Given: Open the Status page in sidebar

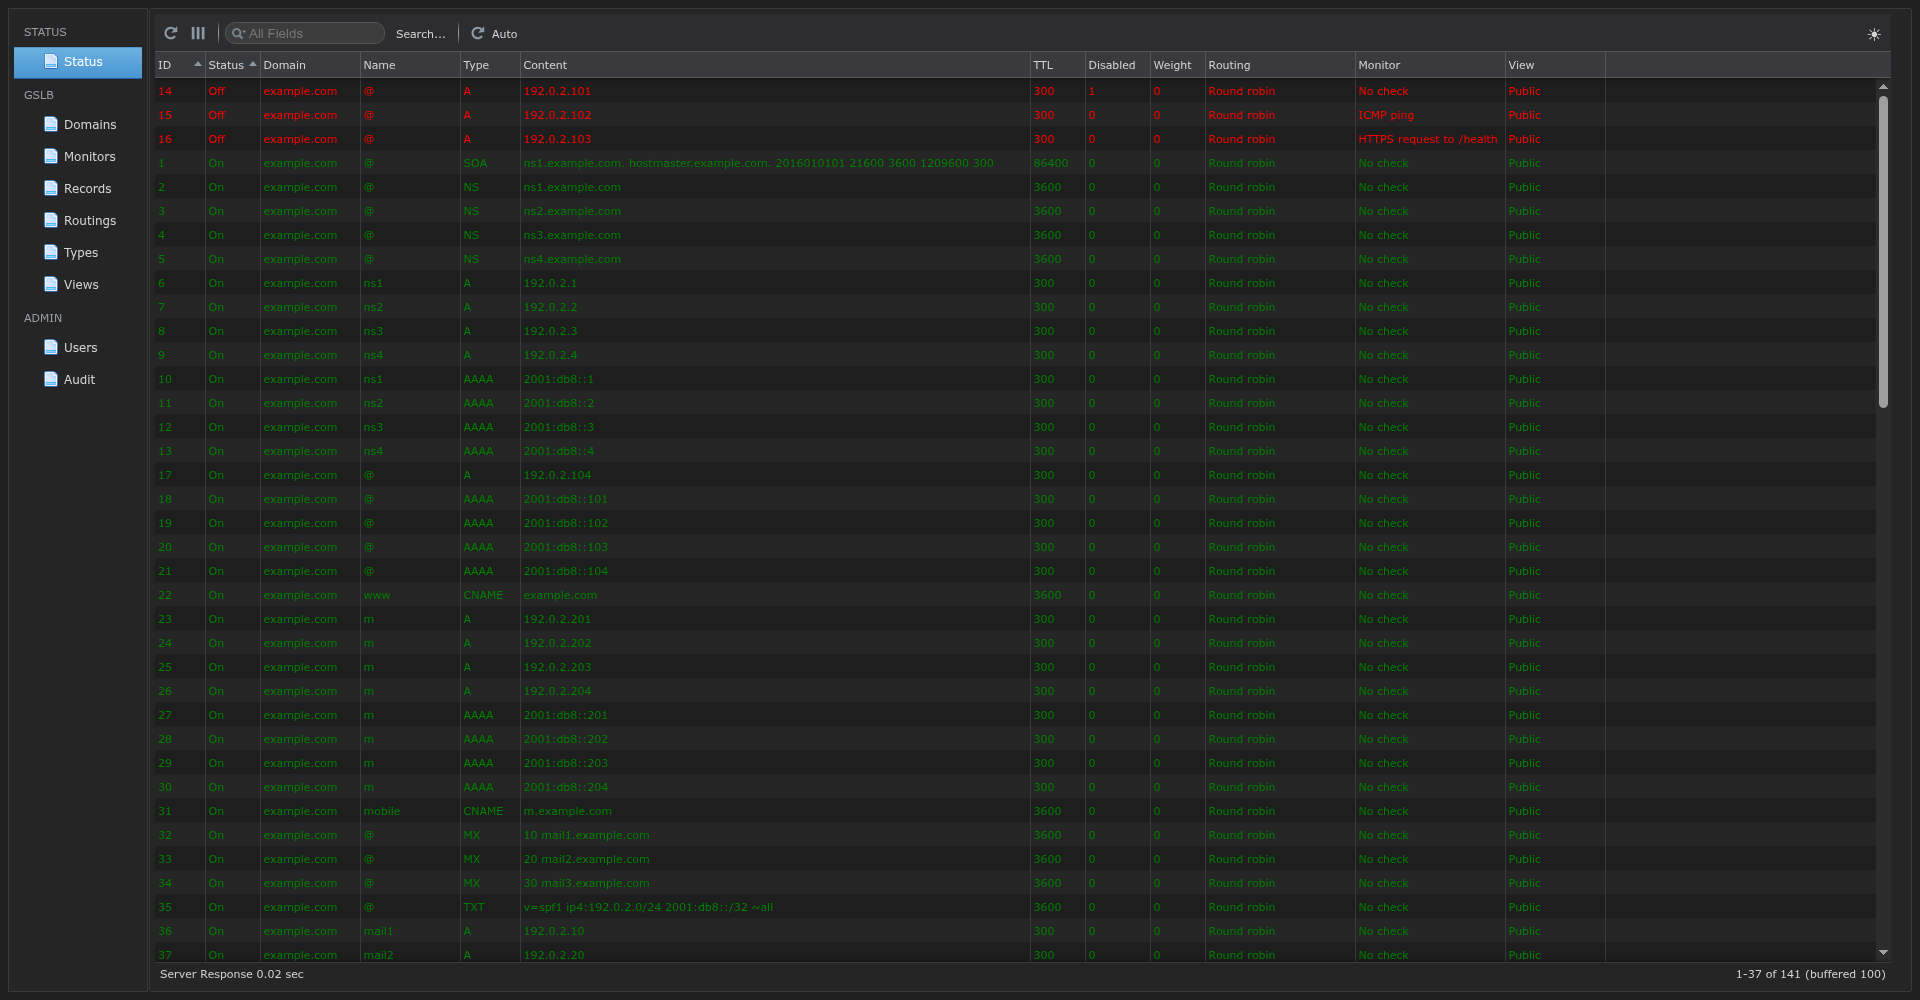Looking at the screenshot, I should tap(78, 62).
